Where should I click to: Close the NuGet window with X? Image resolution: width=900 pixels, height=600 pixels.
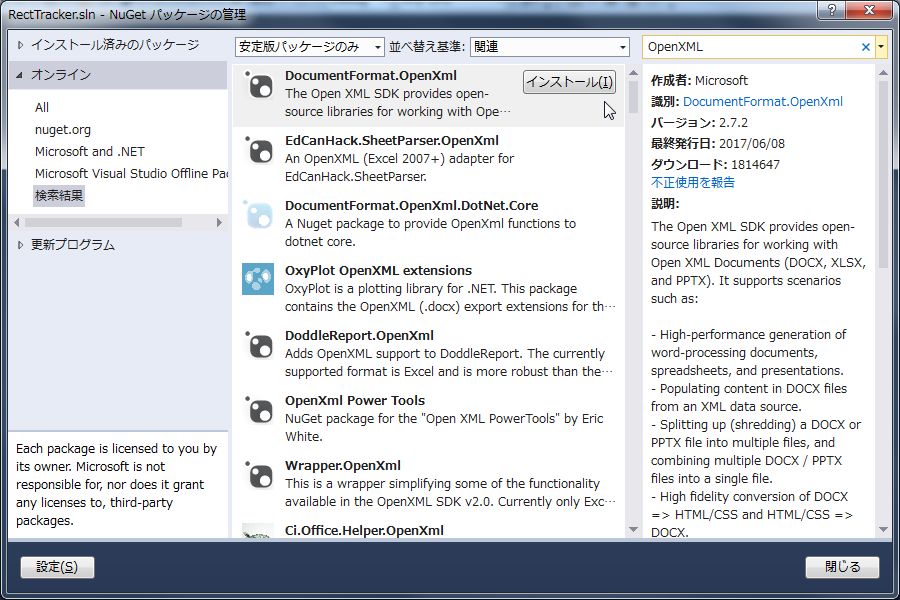[870, 10]
